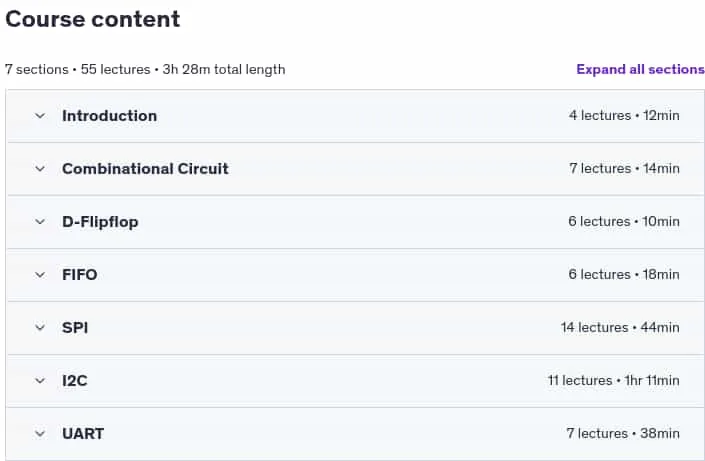705x461 pixels.
Task: Expand the D-Flipflop section title
Action: coord(100,222)
